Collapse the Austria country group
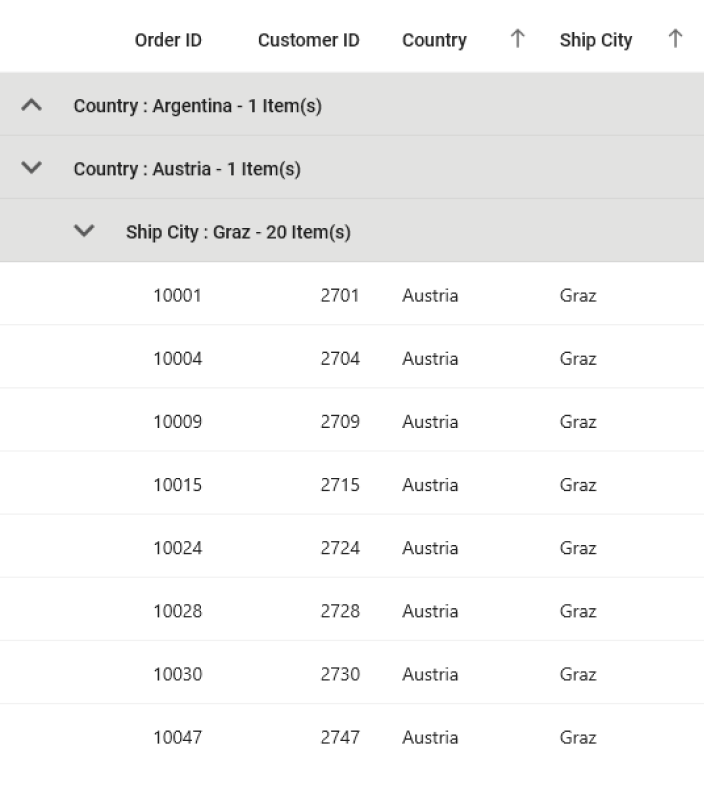This screenshot has width=704, height=794. 32,168
